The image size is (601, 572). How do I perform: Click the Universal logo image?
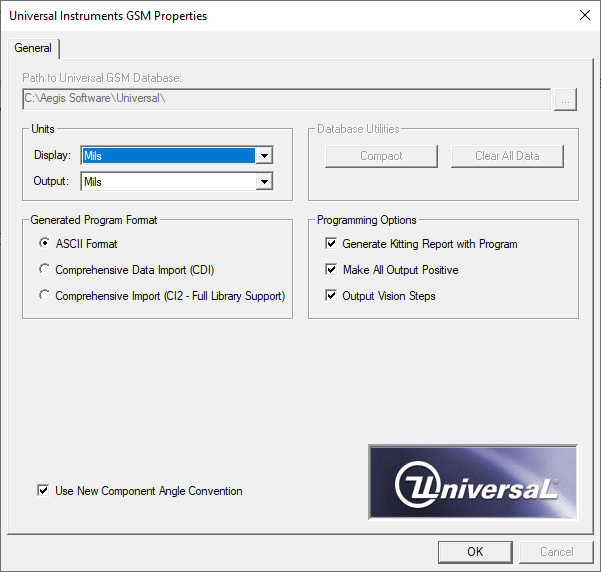coord(473,483)
